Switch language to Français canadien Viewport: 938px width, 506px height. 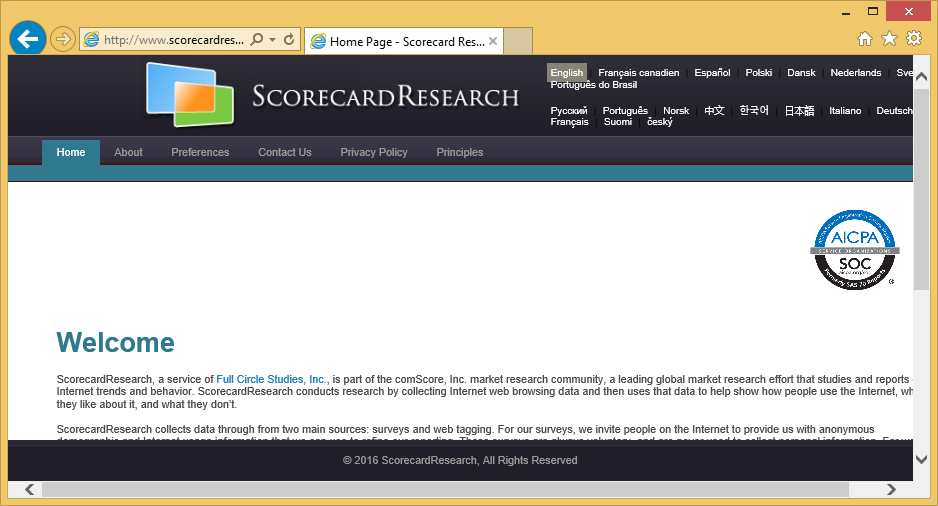click(638, 72)
